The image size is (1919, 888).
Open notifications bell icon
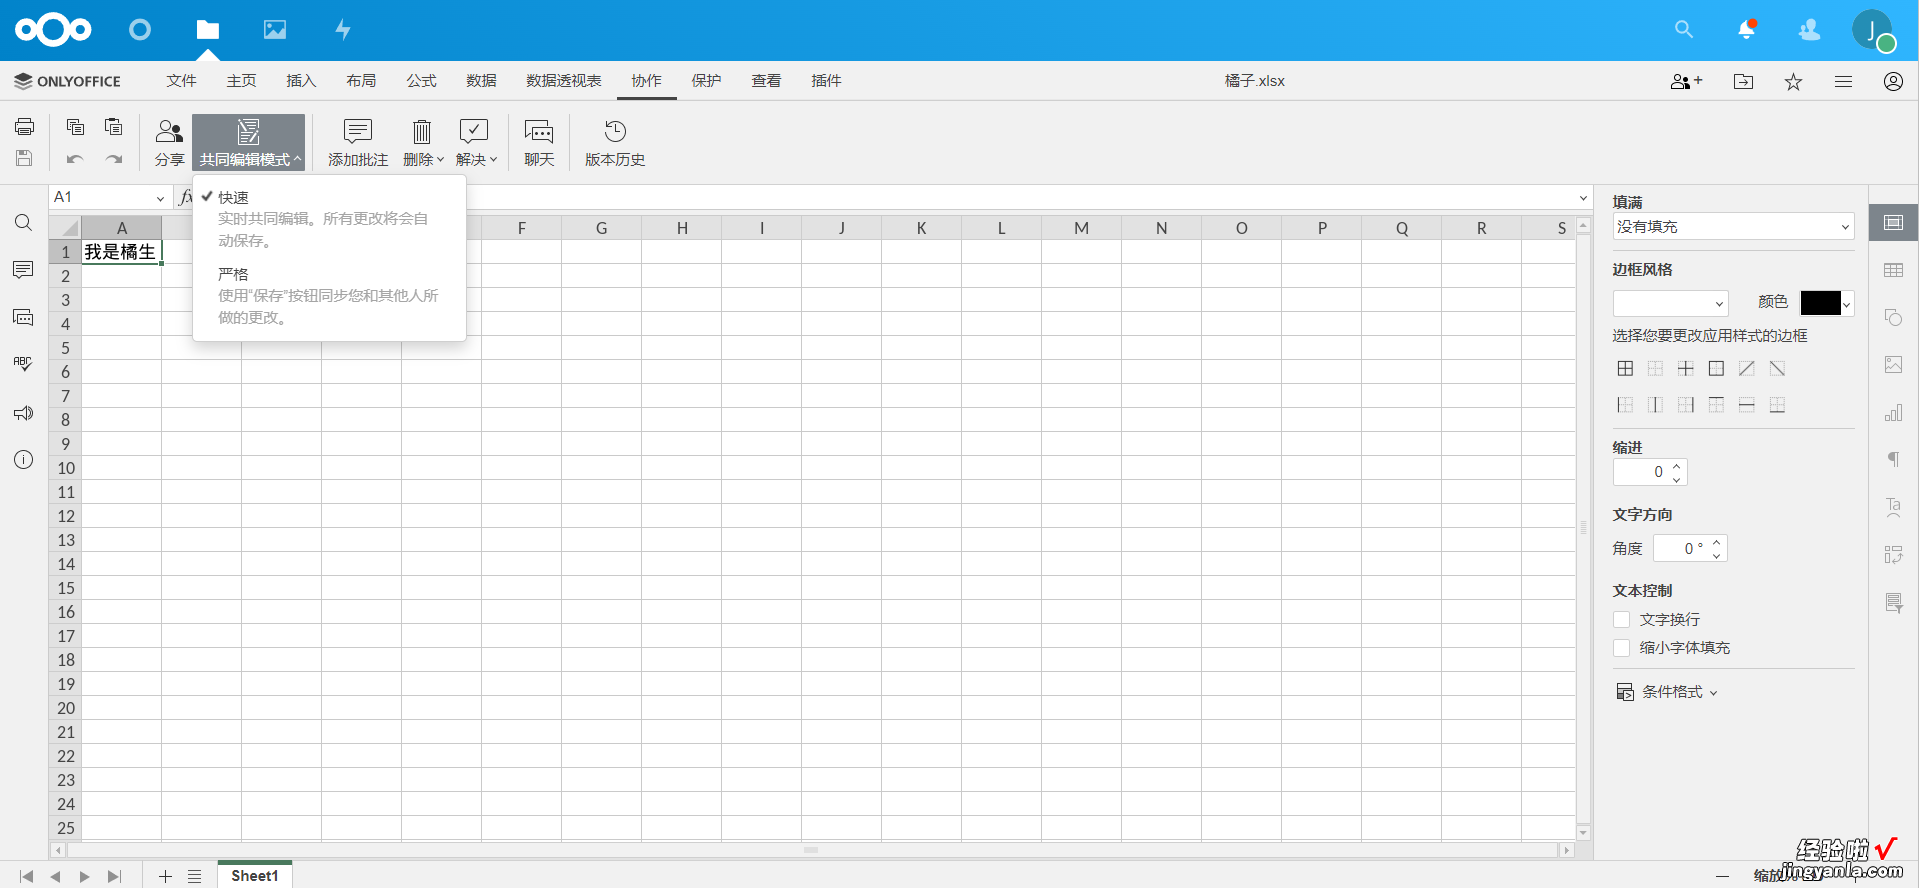[x=1746, y=30]
